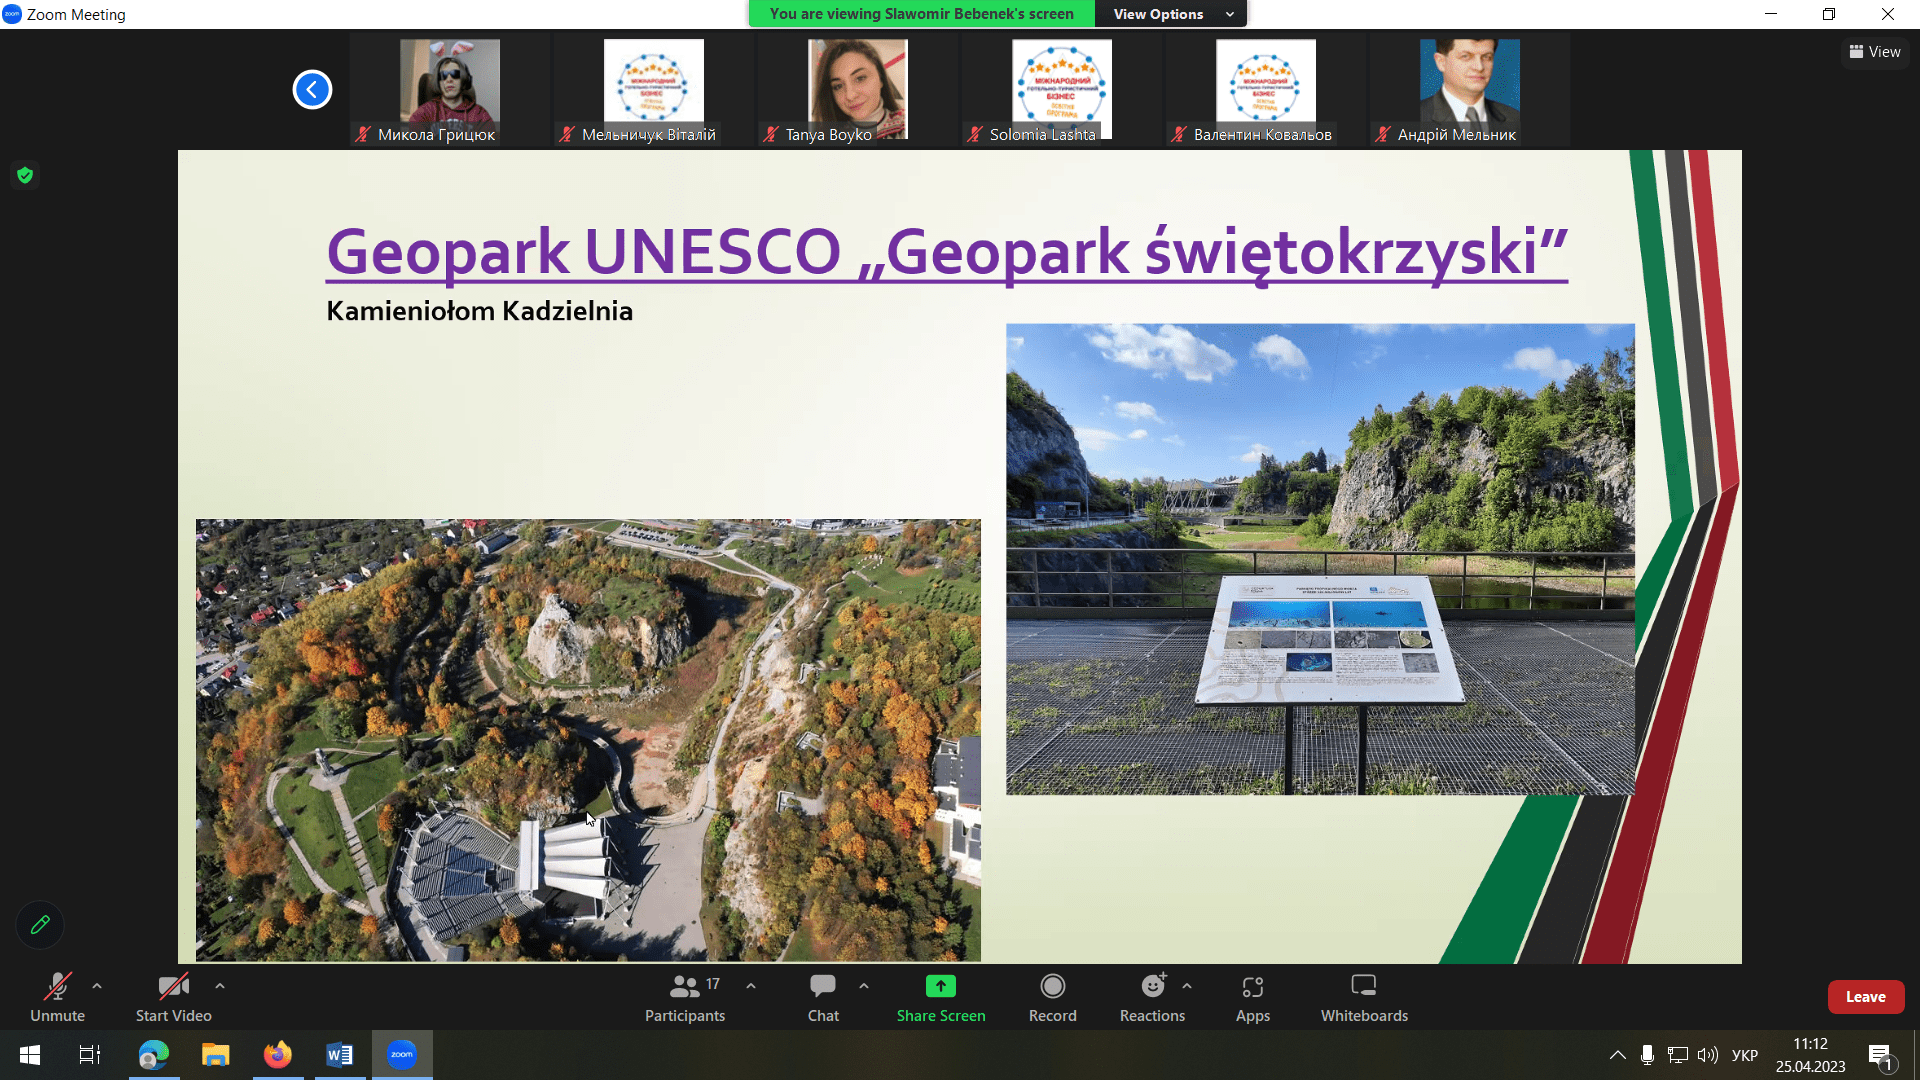Click the green Share Screen icon

click(941, 986)
